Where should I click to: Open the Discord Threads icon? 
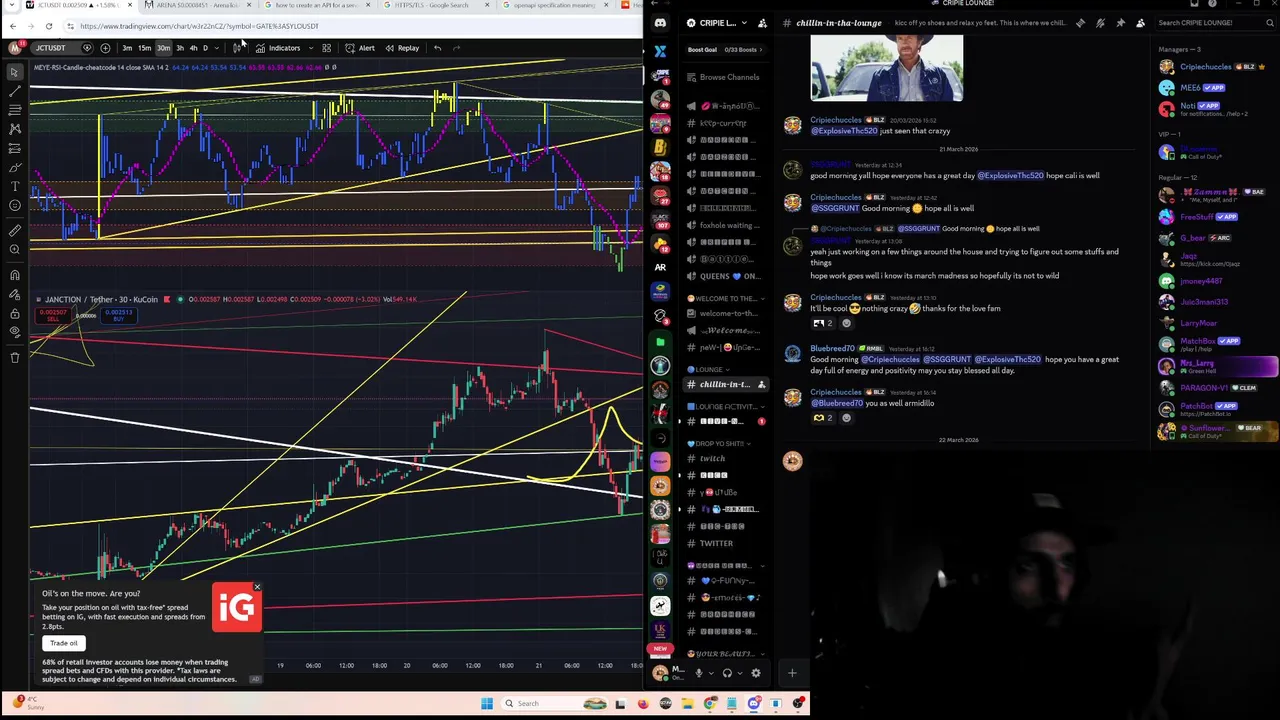point(1080,23)
